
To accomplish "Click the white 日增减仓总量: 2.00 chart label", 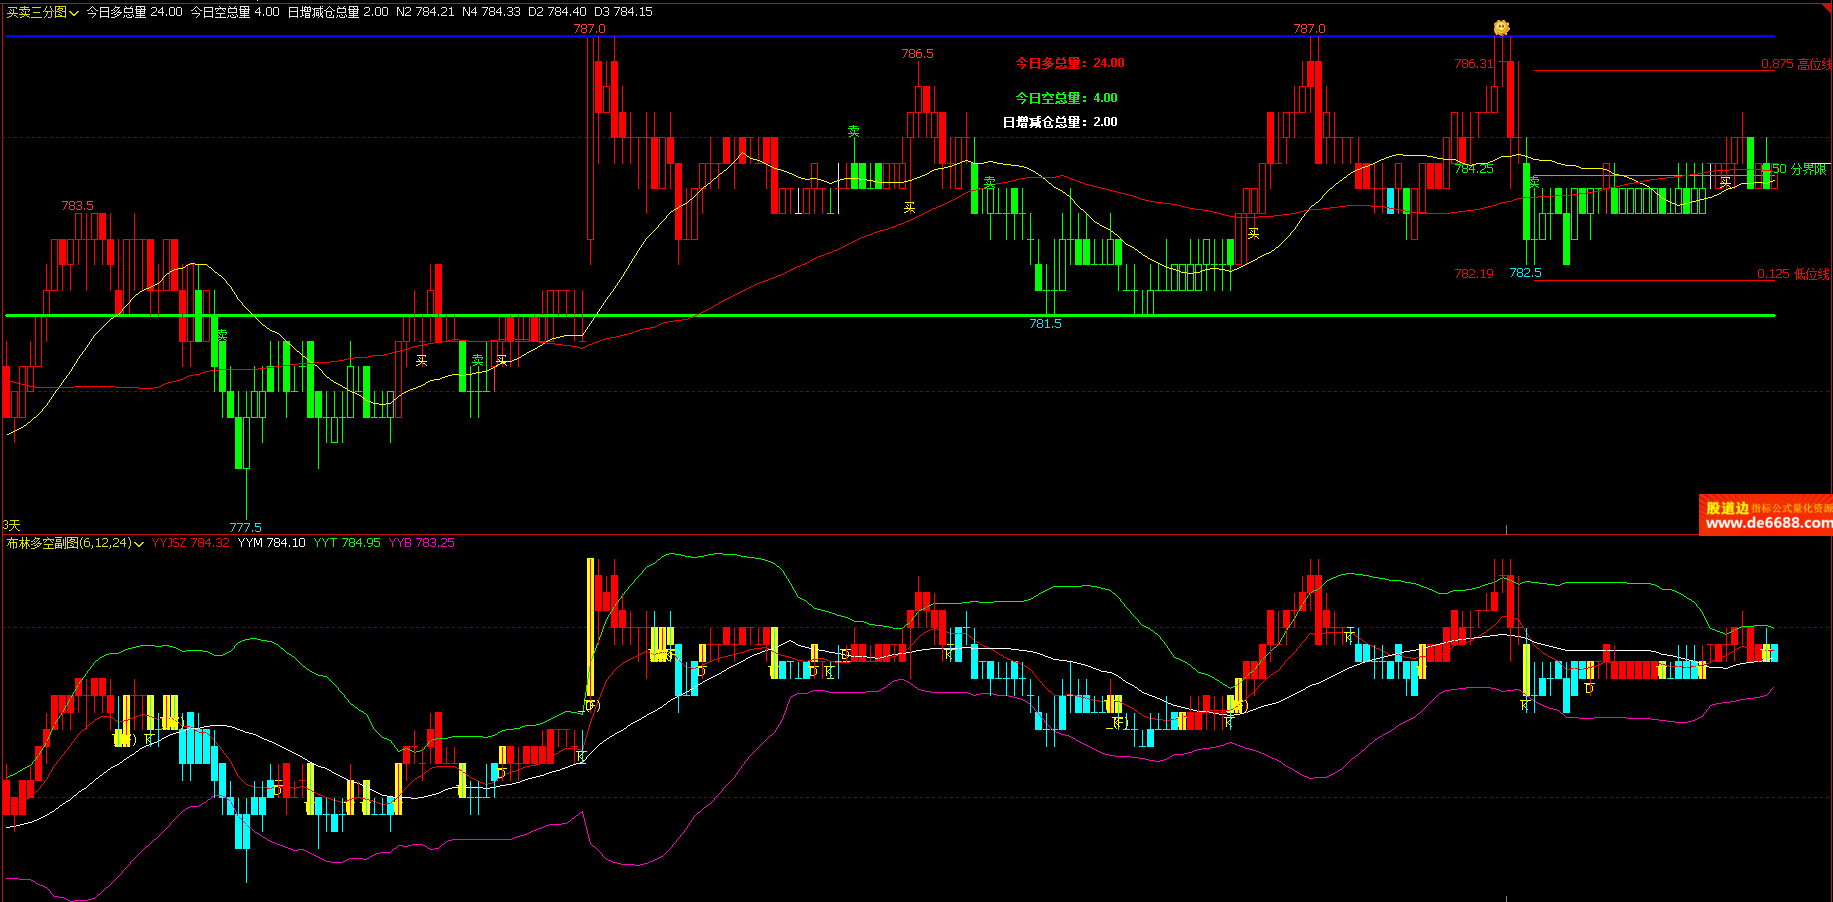I will pyautogui.click(x=1060, y=122).
